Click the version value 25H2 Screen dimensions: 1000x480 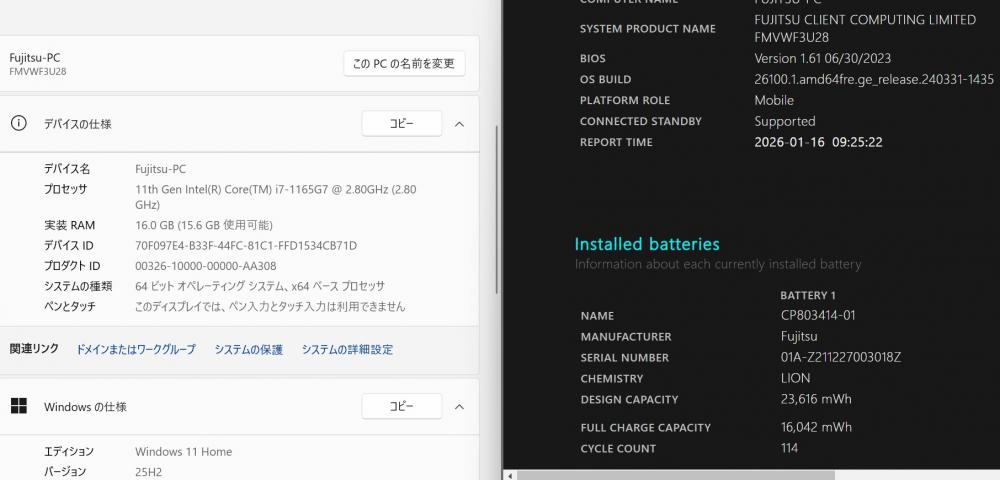click(x=148, y=472)
